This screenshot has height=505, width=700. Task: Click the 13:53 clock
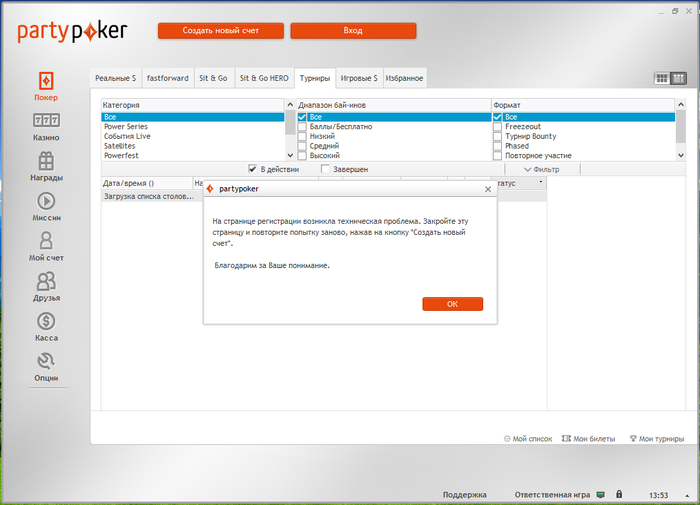point(659,495)
